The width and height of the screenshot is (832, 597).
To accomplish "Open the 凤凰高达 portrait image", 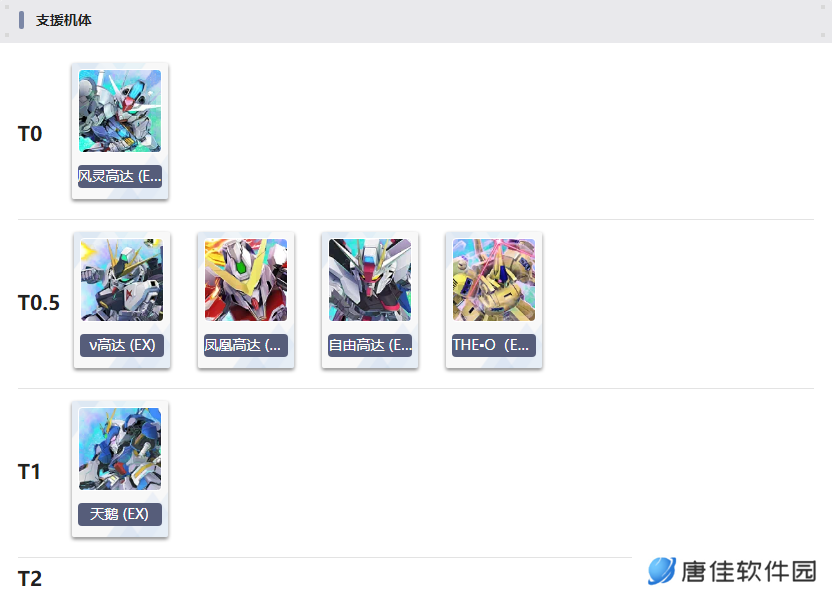I will (x=246, y=280).
